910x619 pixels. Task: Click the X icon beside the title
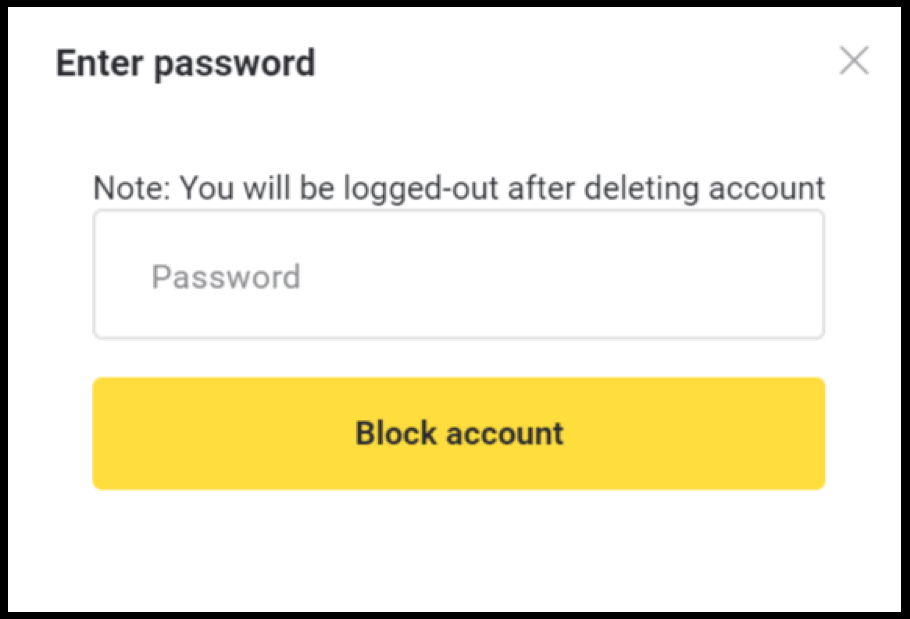coord(854,60)
